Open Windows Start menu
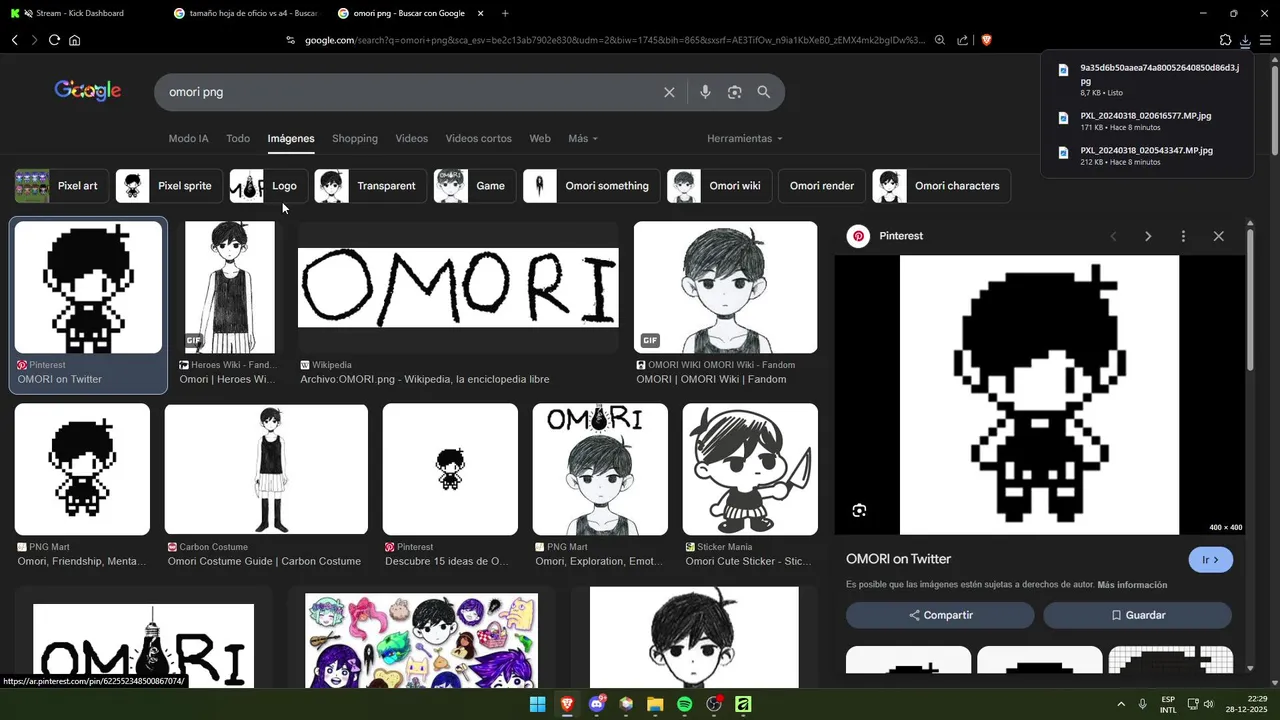Screen dimensions: 1280x720 coord(537,704)
